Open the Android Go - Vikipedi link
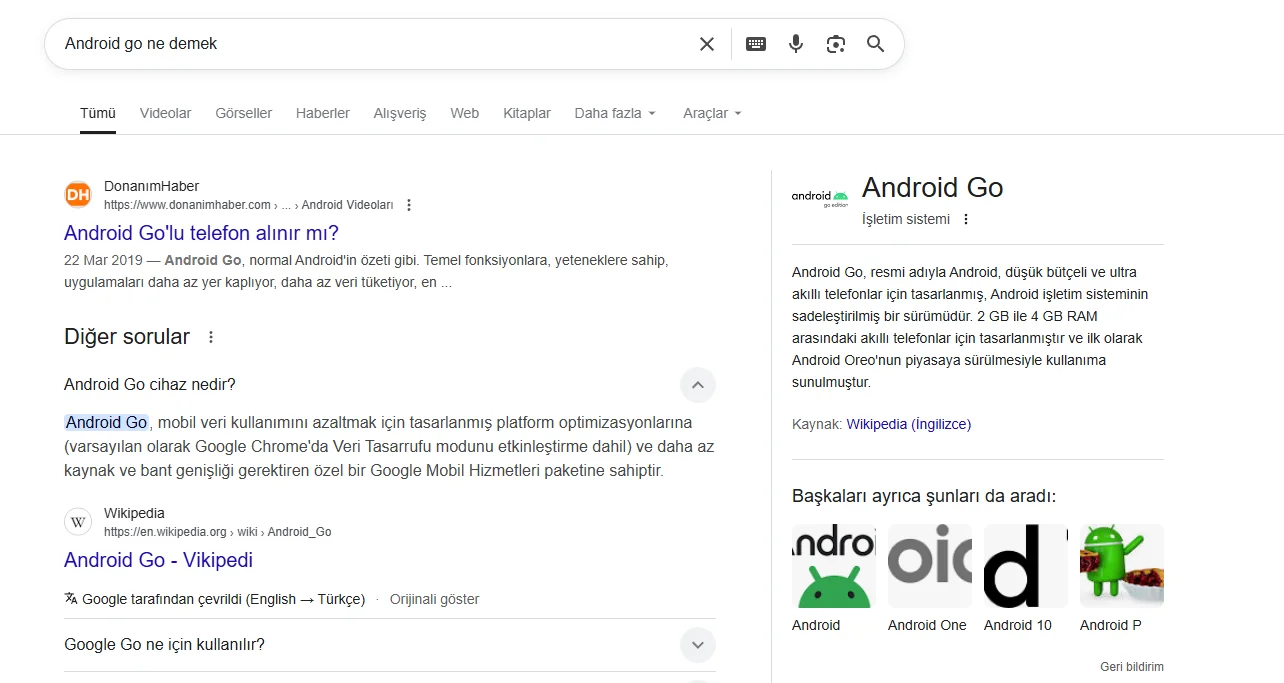 click(158, 560)
